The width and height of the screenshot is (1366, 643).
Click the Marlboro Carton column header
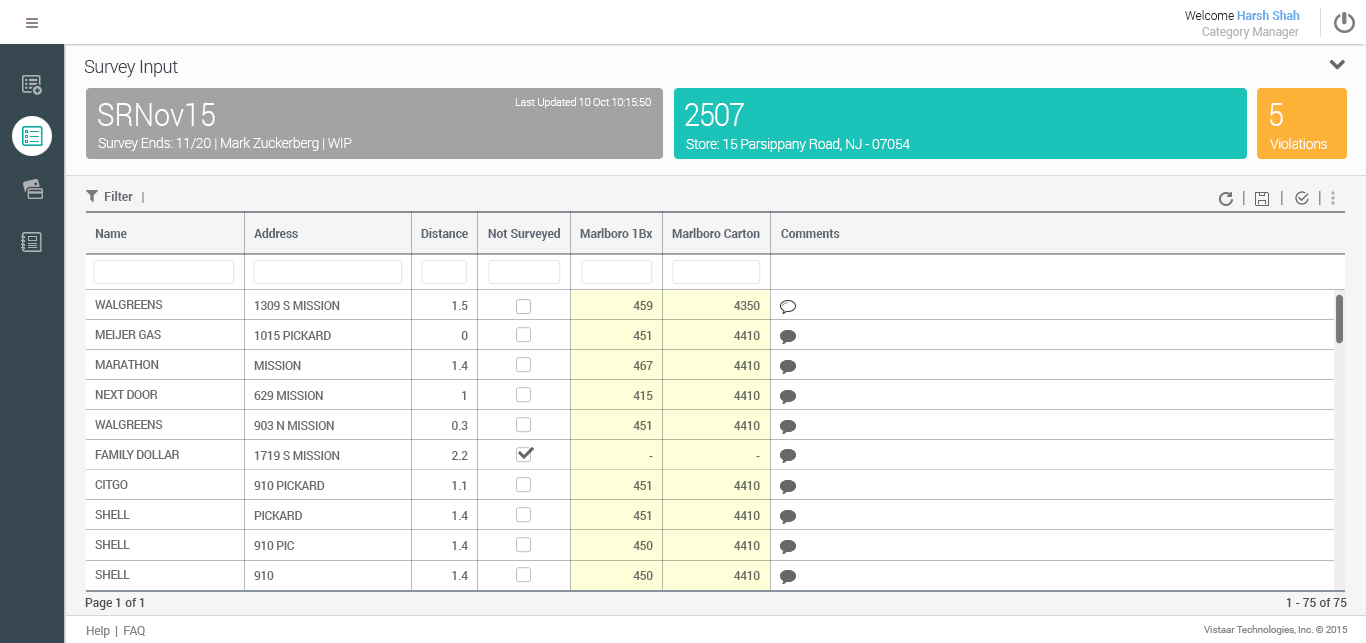715,234
